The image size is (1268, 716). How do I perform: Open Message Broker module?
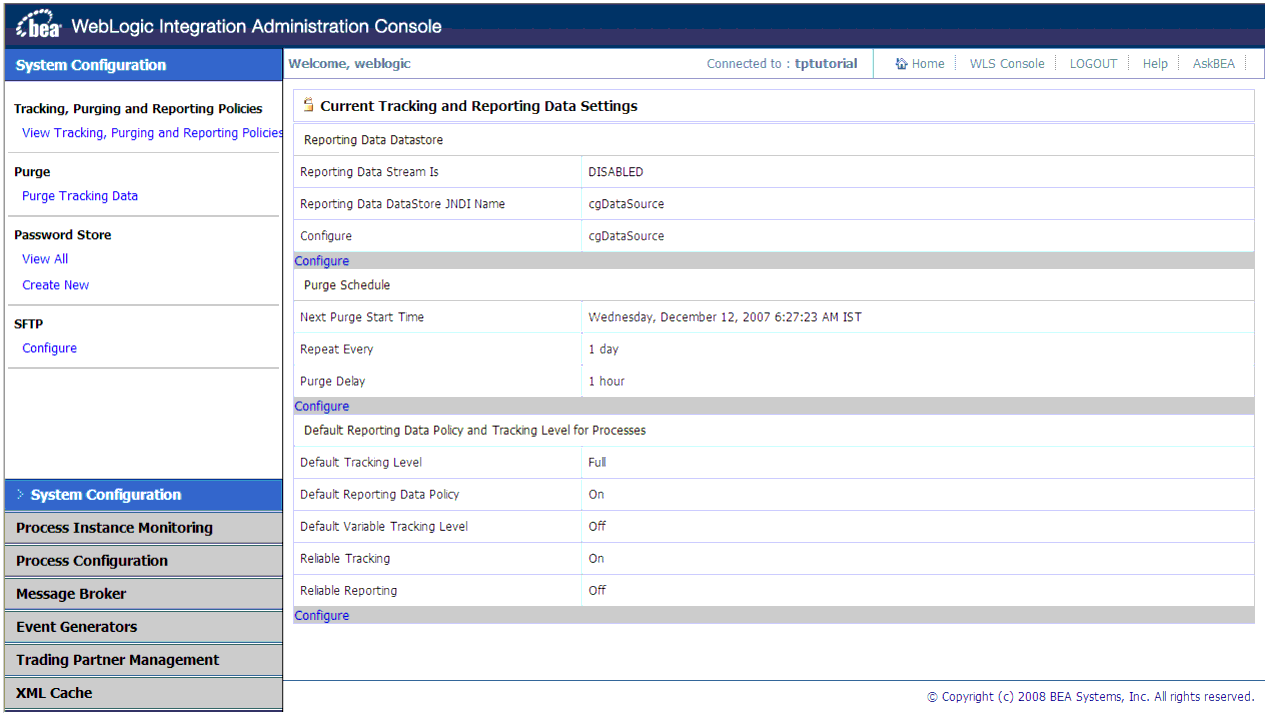(144, 594)
